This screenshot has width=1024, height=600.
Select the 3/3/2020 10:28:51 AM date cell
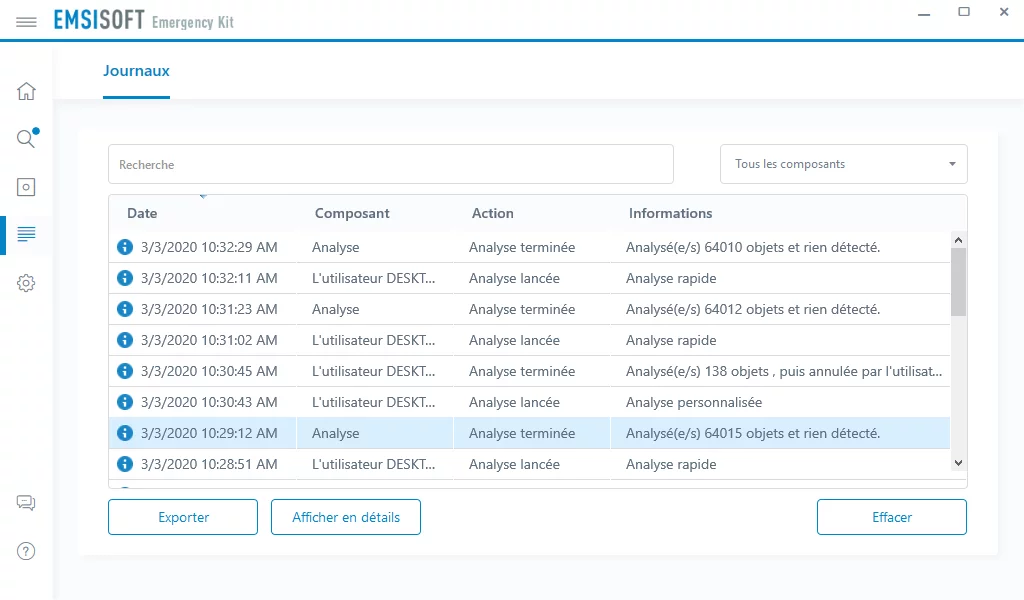click(209, 464)
